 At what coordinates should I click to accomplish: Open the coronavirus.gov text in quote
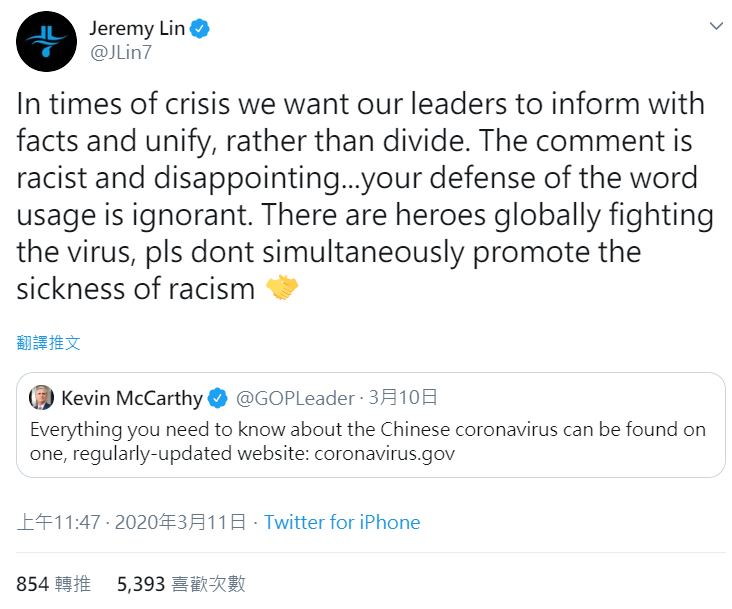click(385, 454)
